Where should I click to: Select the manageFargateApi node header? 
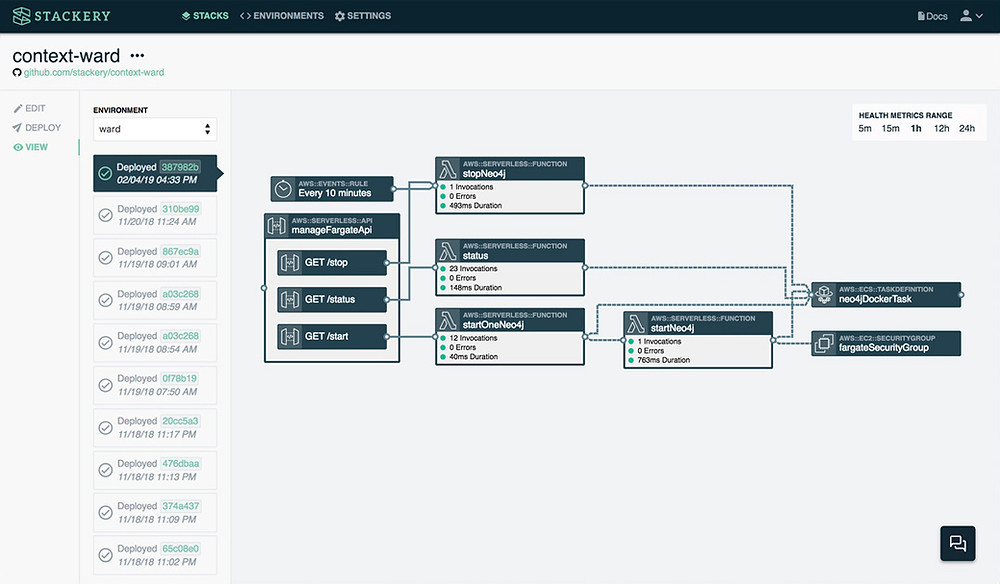(332, 226)
